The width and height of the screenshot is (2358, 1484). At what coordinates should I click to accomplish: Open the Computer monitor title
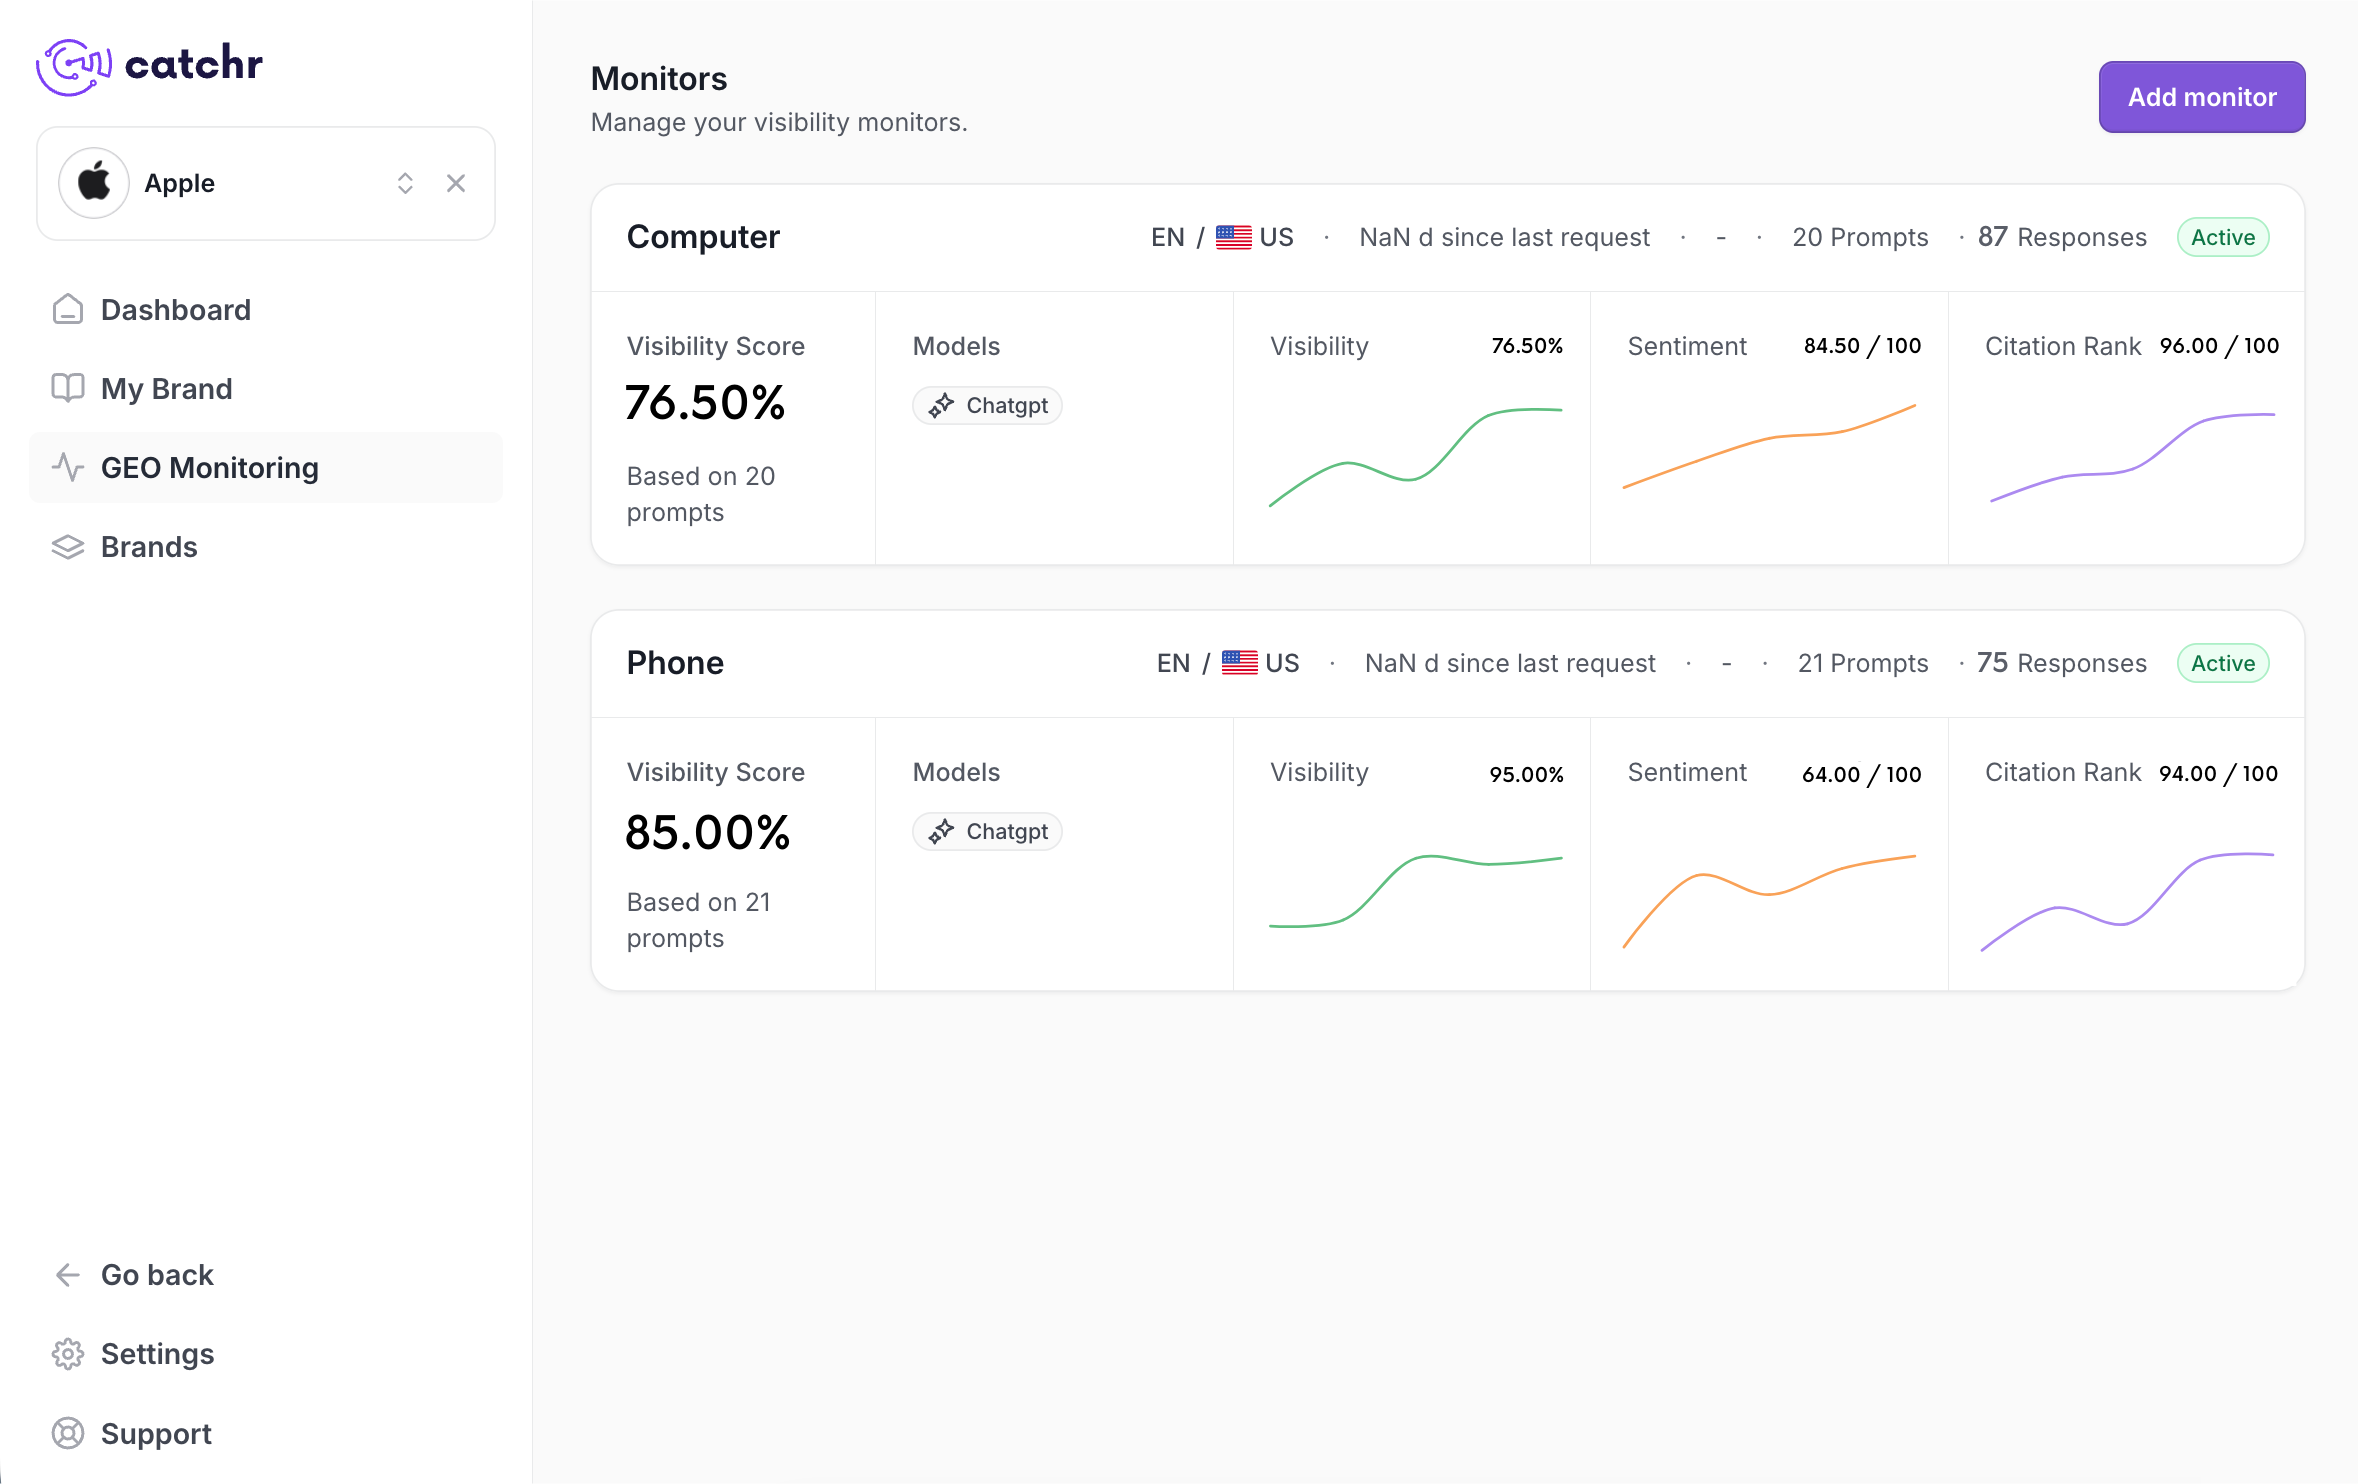702,237
